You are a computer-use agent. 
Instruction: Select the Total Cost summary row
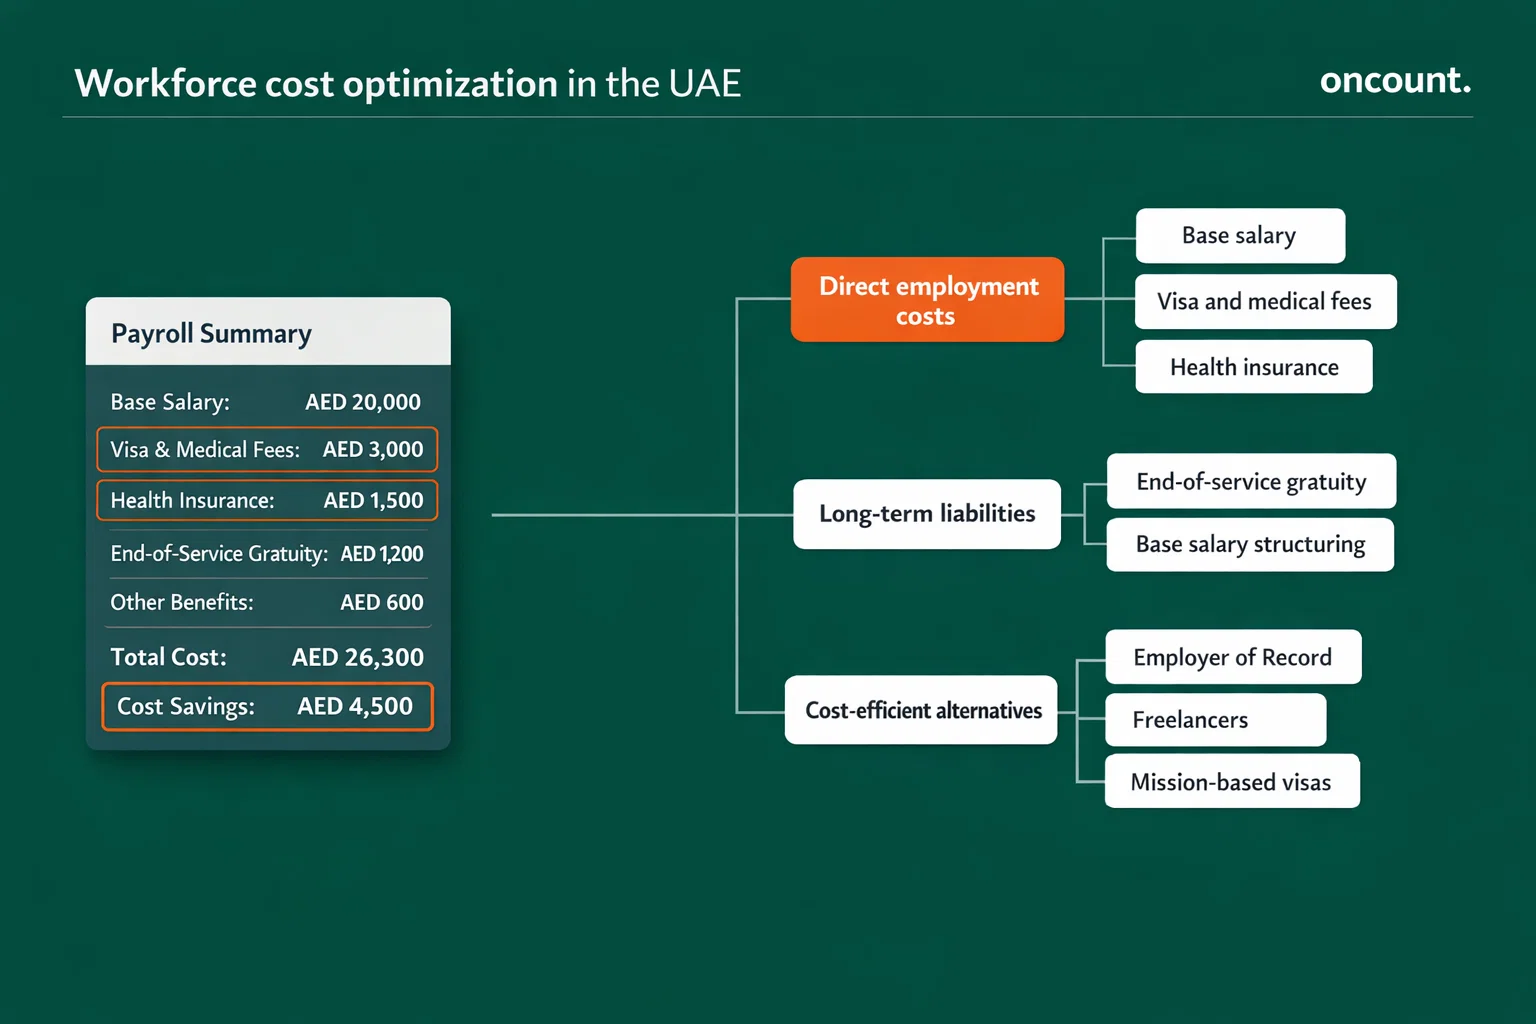266,657
